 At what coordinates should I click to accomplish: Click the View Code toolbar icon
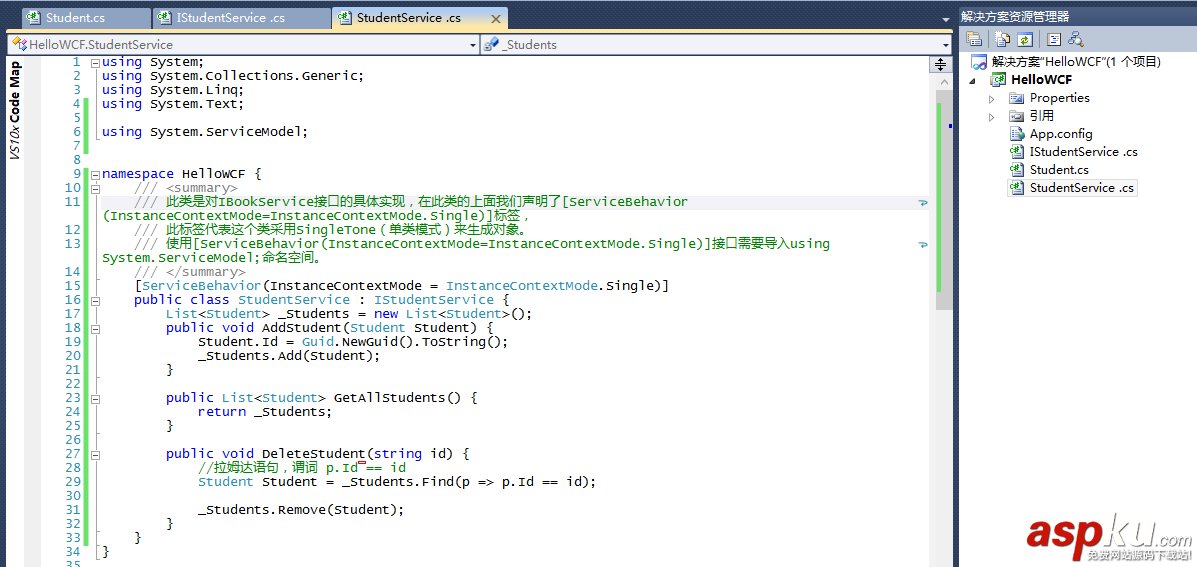tap(1054, 39)
